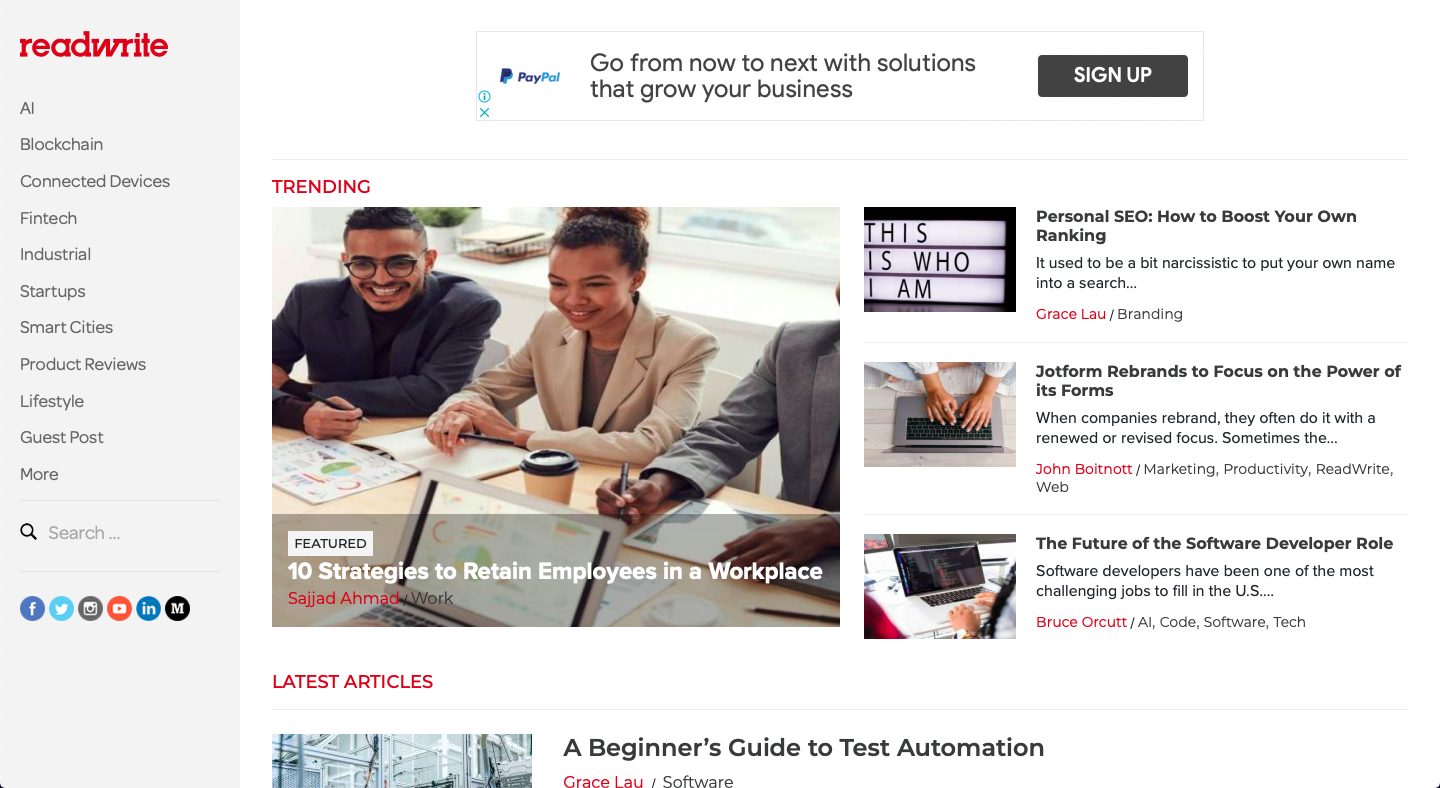Open the LinkedIn social icon
Screen dimensions: 1440x788
(149, 608)
